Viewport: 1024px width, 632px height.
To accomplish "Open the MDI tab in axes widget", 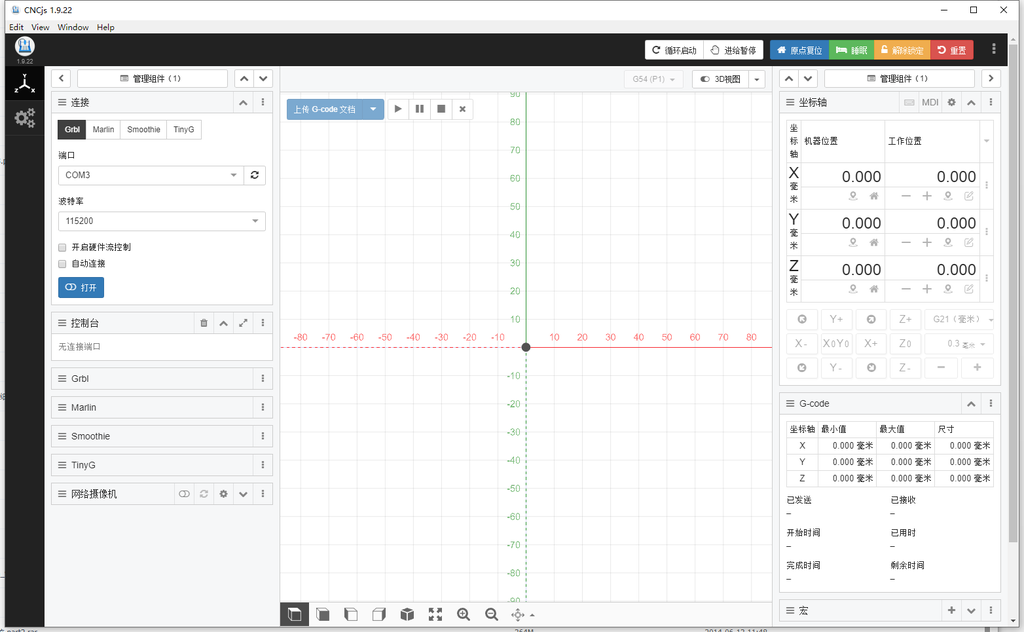I will click(x=930, y=103).
